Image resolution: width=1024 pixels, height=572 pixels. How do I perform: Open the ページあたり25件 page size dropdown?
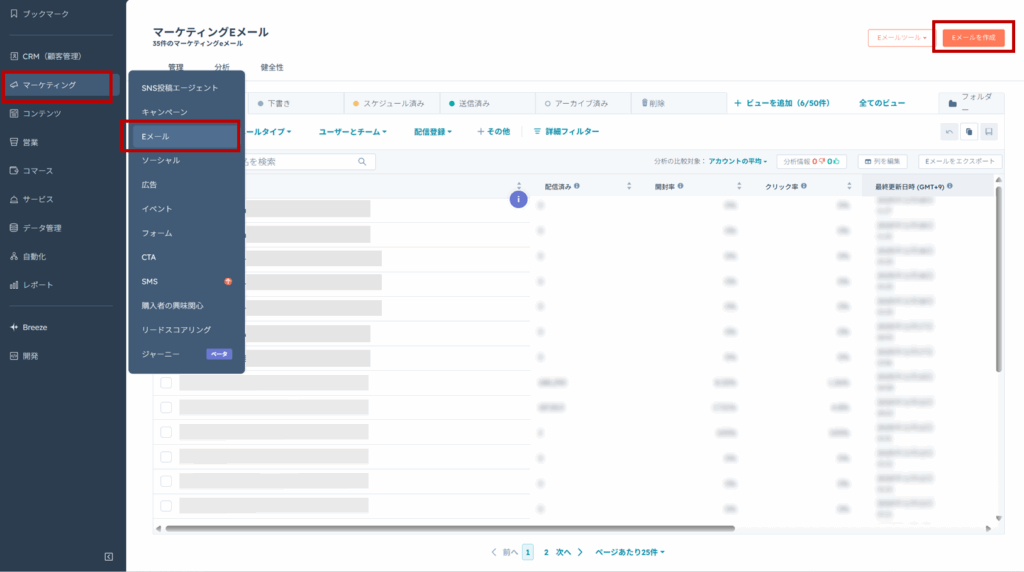pyautogui.click(x=630, y=552)
